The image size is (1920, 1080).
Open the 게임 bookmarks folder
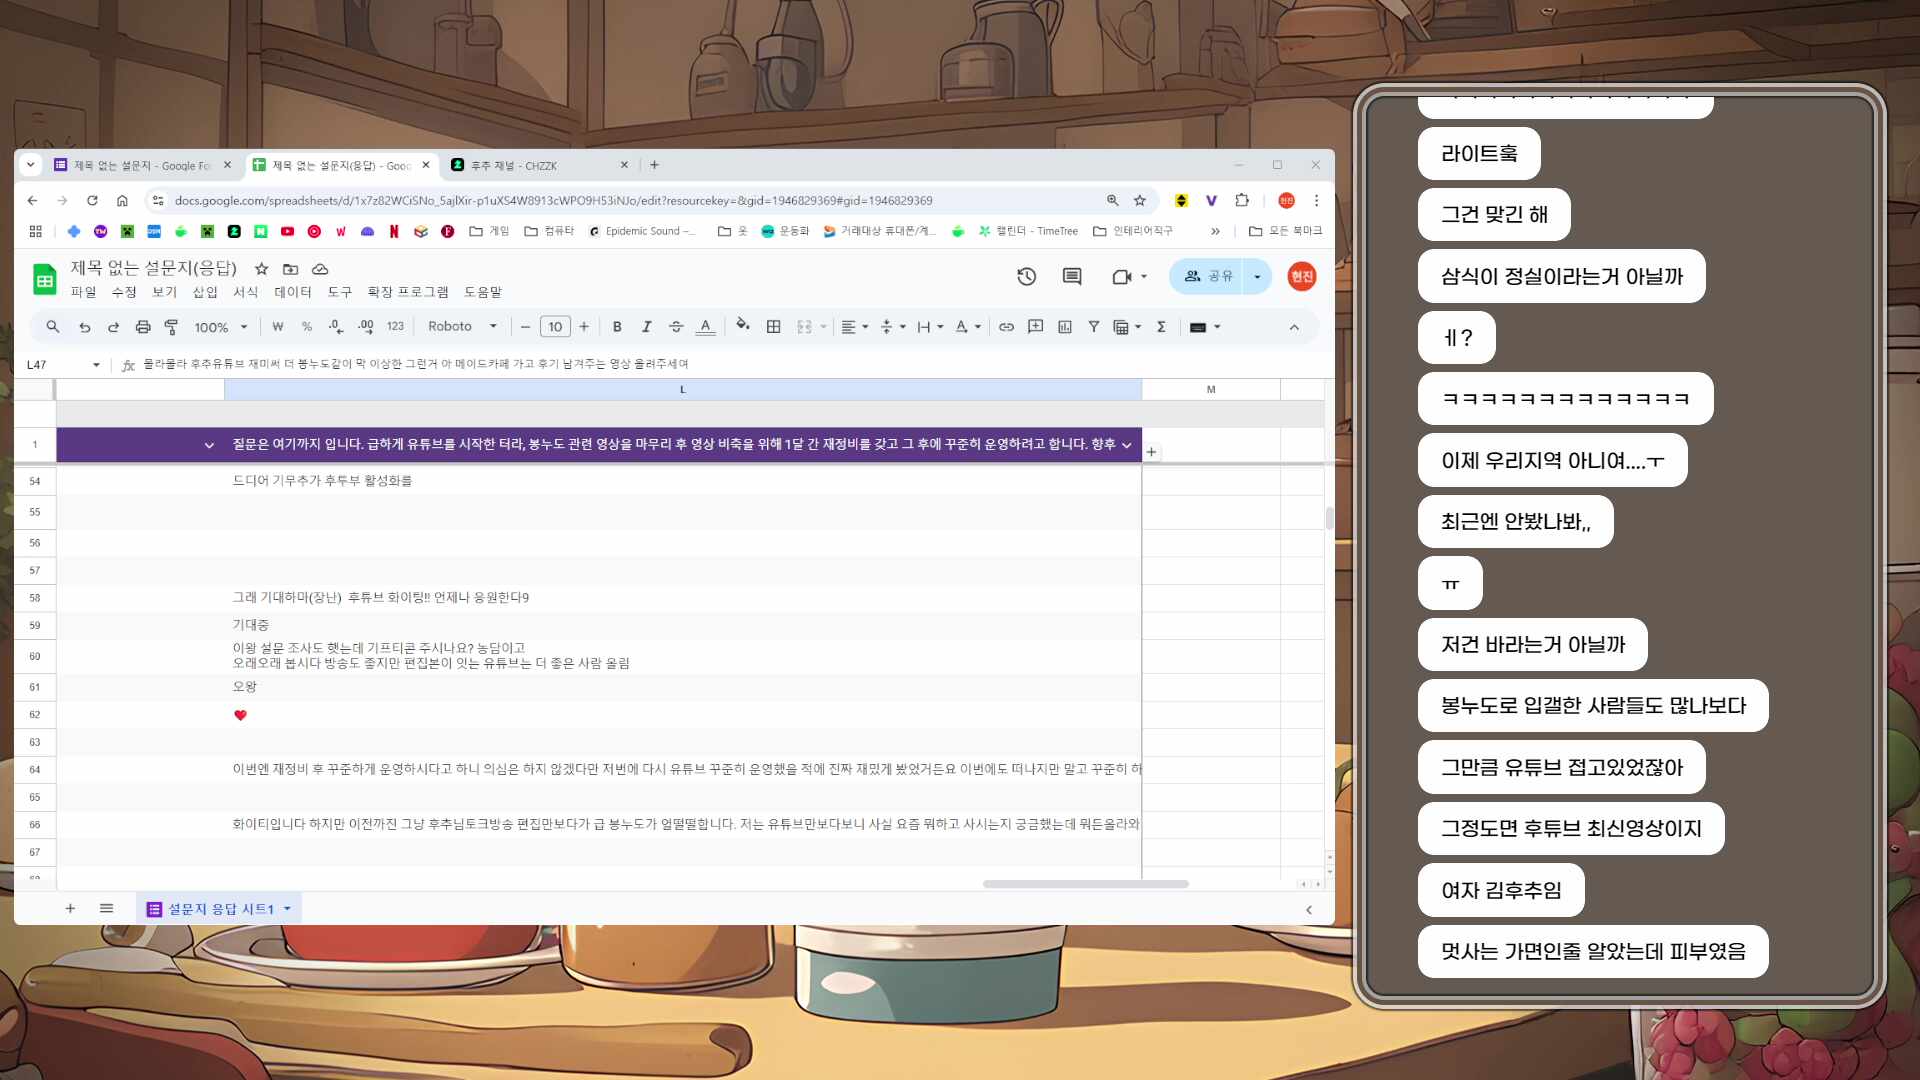pyautogui.click(x=489, y=231)
